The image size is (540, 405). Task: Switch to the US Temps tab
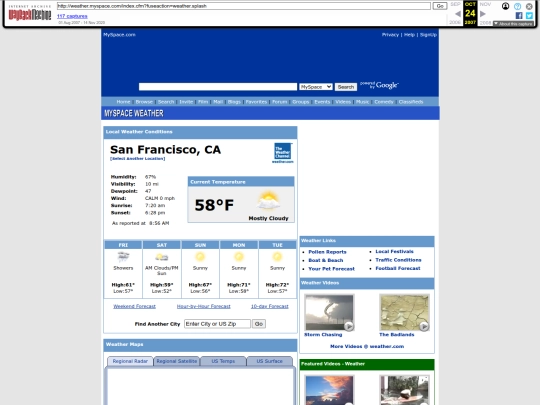coord(223,361)
